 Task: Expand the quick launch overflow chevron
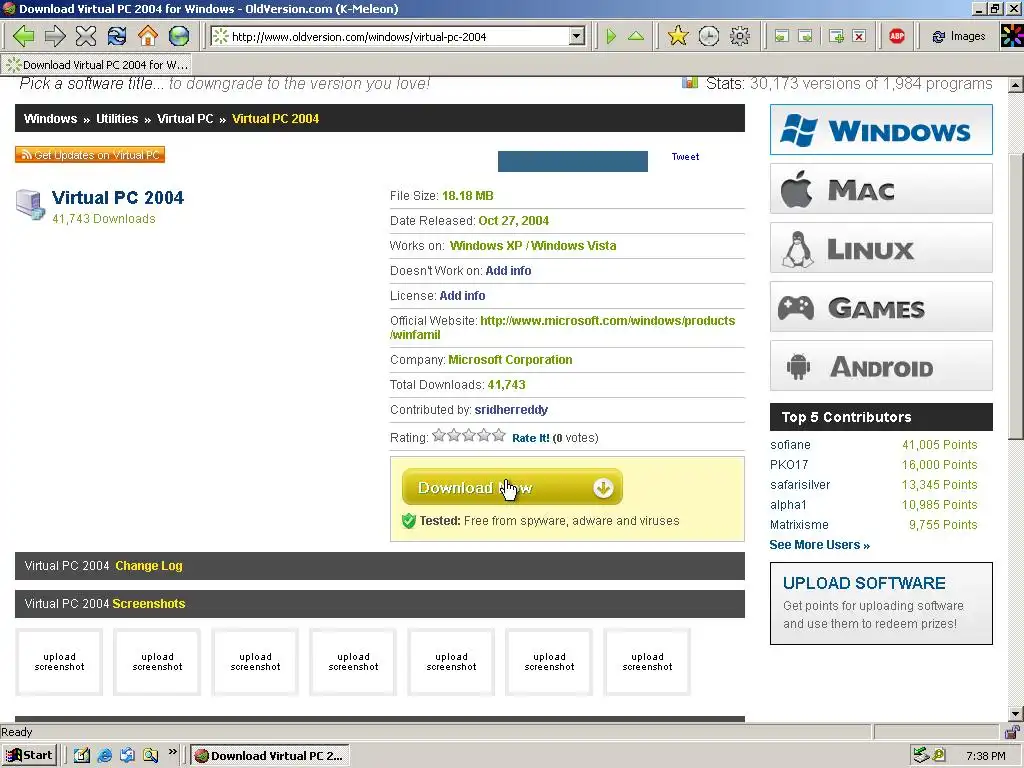[172, 752]
